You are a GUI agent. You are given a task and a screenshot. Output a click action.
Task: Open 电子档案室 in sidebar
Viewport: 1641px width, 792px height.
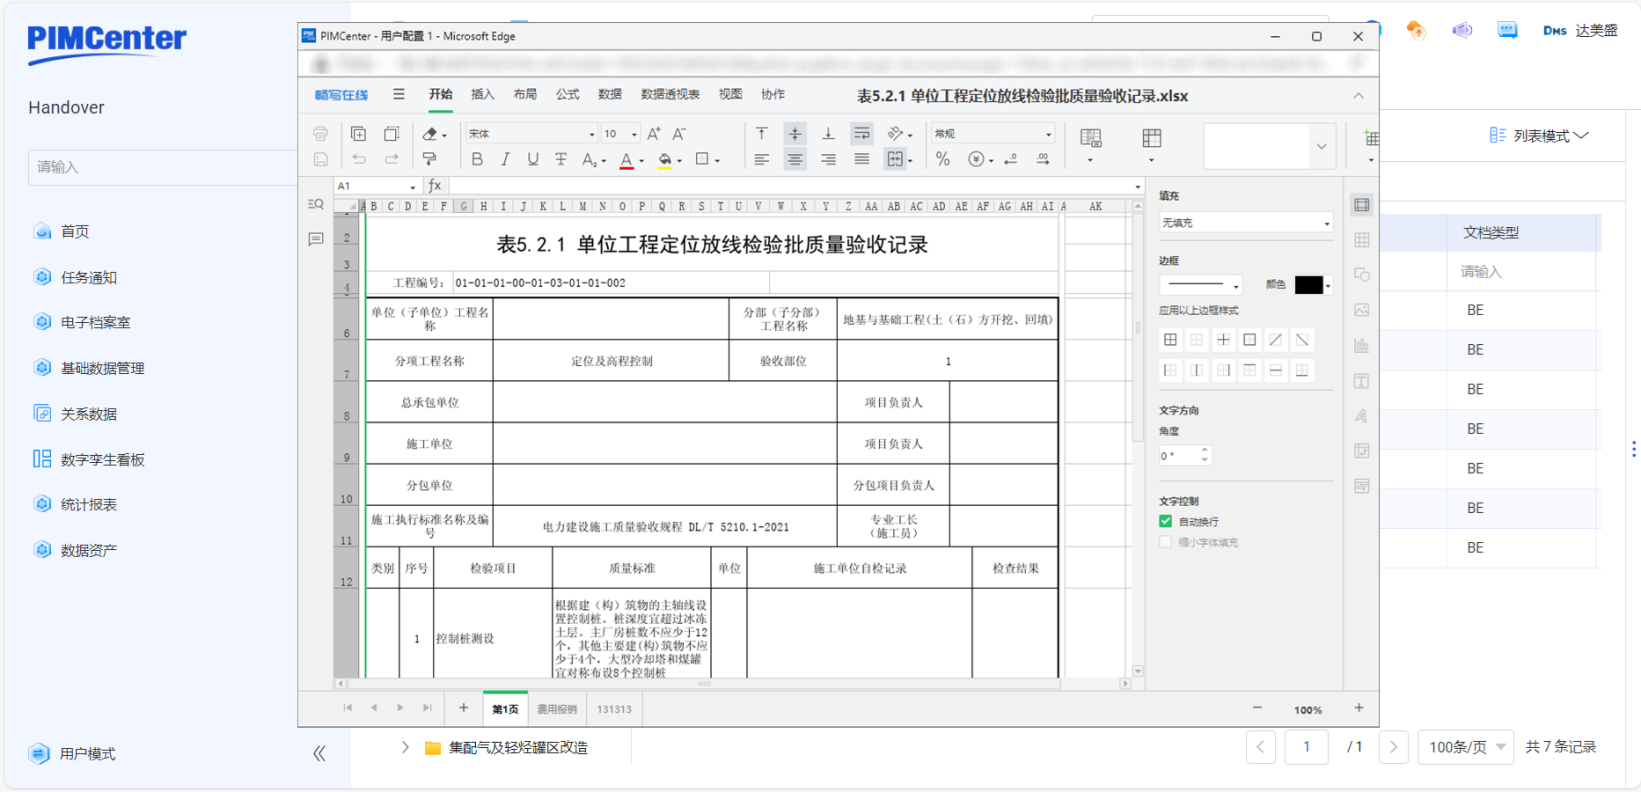[x=96, y=323]
